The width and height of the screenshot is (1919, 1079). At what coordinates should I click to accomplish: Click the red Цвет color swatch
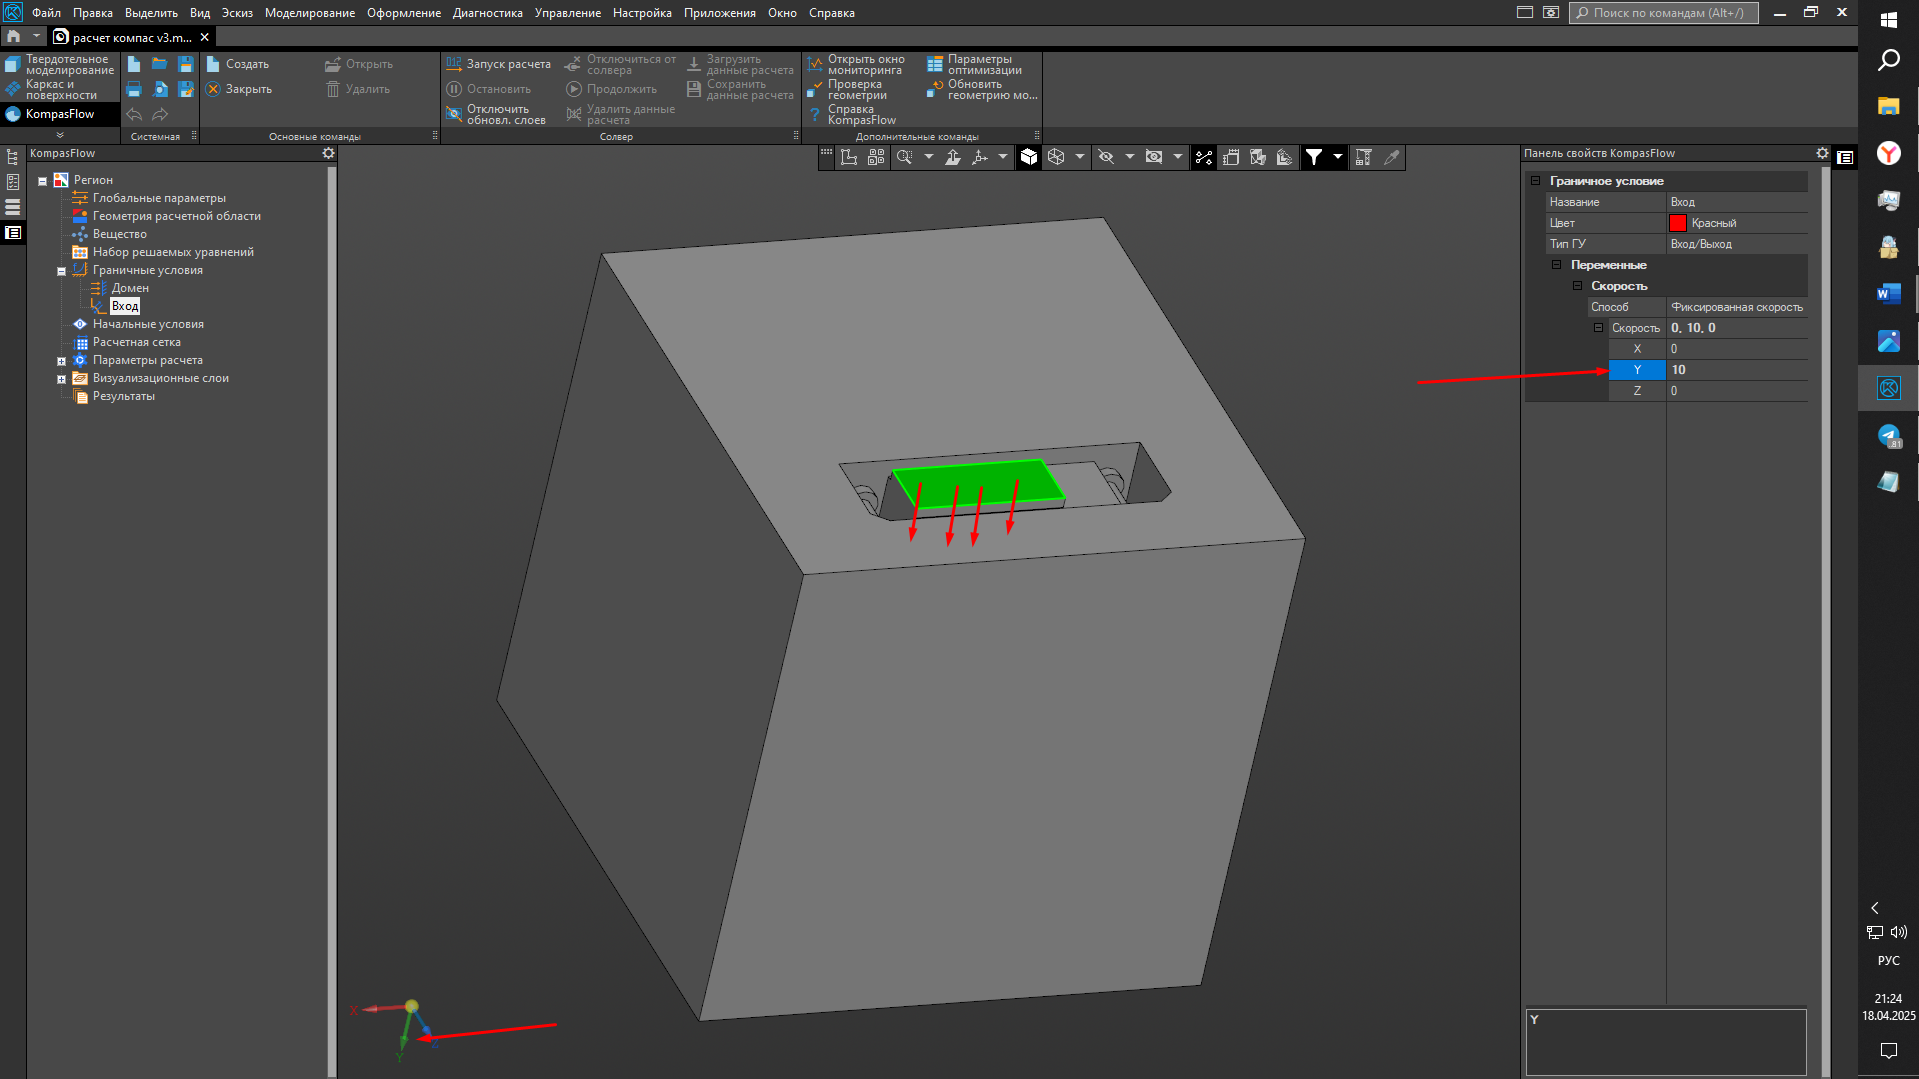[1678, 223]
